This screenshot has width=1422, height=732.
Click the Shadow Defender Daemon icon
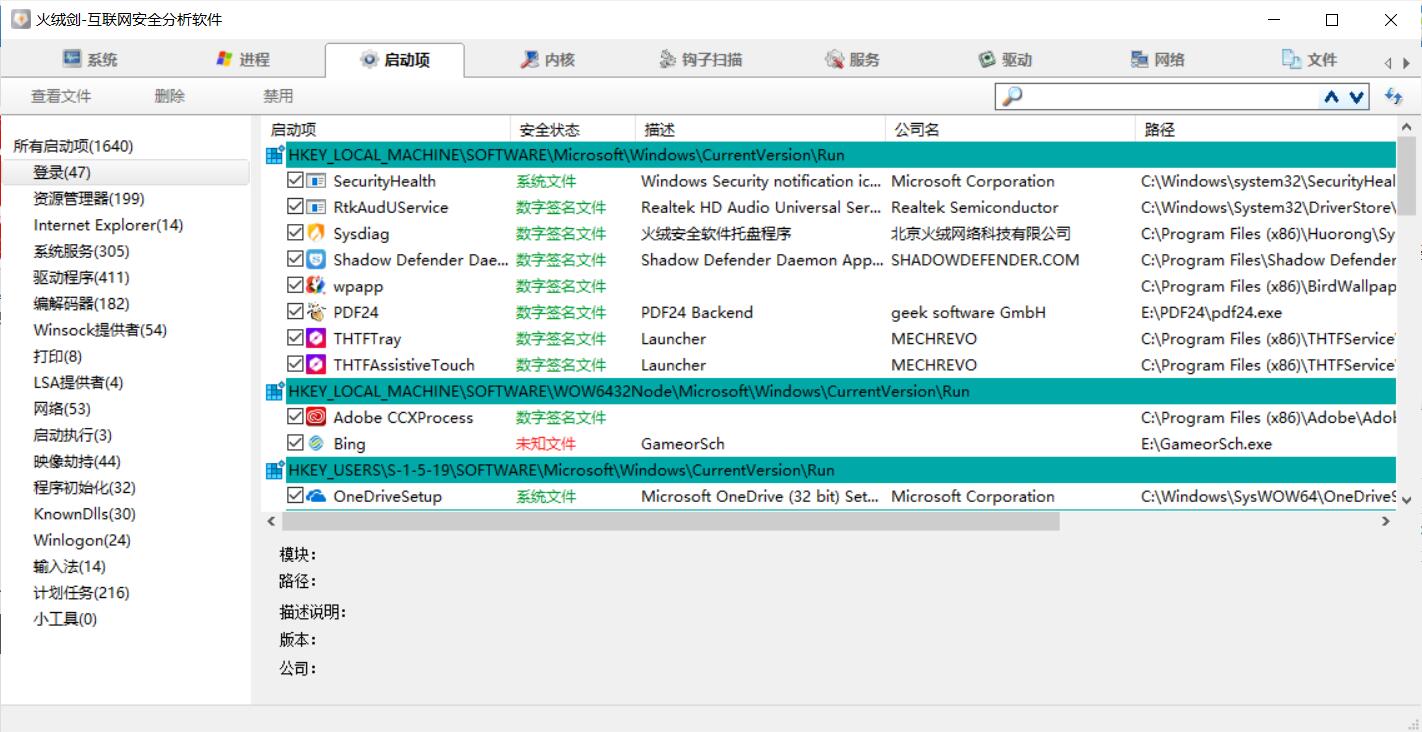(x=316, y=260)
